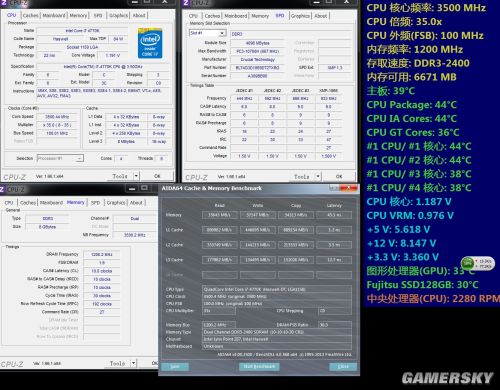Click the CPU-Z icon in top-right window title
The width and height of the screenshot is (500, 390).
click(186, 3)
